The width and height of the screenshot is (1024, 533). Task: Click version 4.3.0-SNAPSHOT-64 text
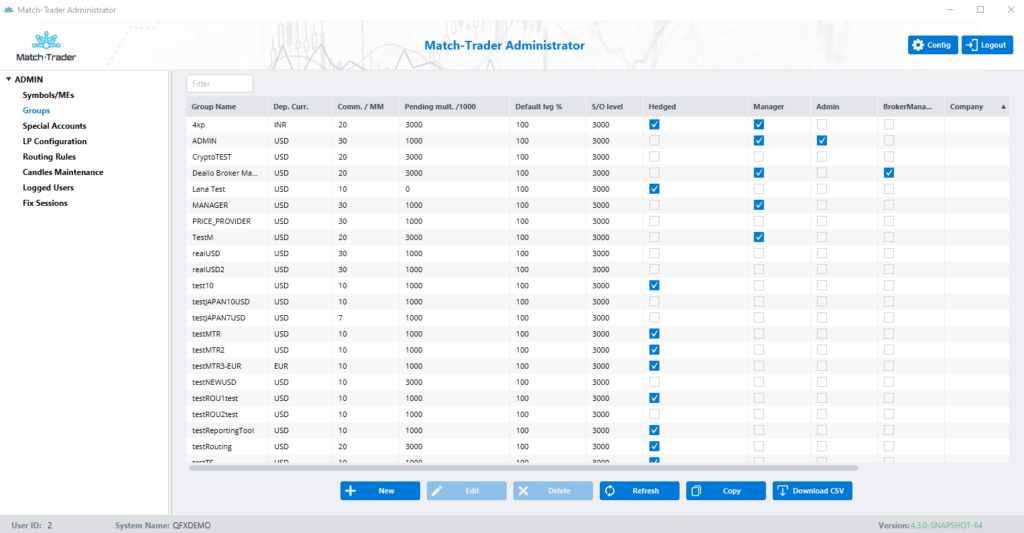tap(946, 525)
